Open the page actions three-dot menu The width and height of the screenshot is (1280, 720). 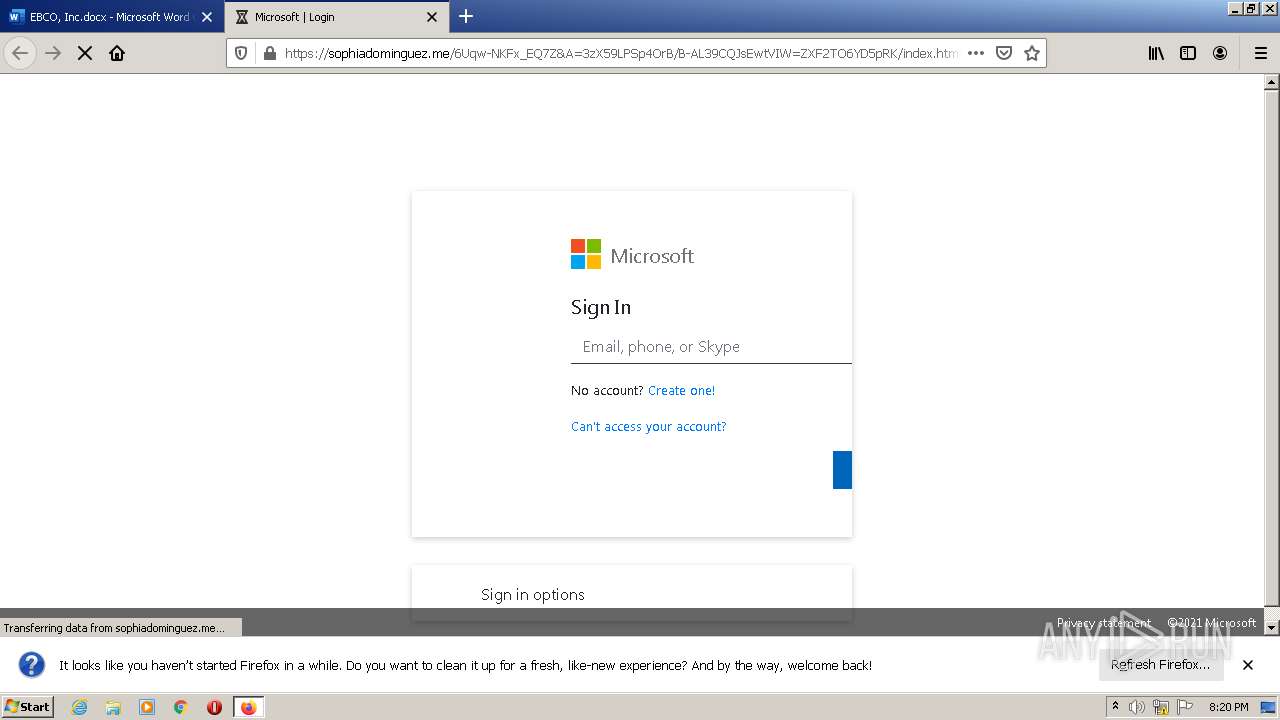[976, 53]
